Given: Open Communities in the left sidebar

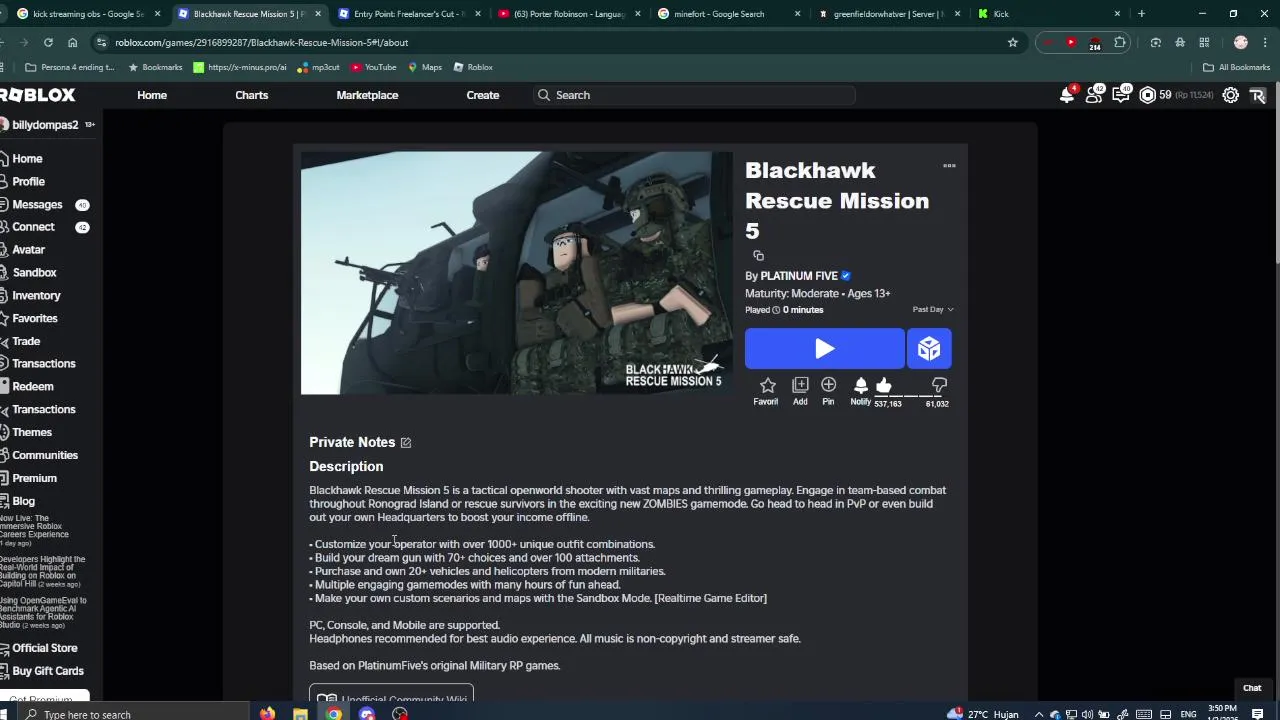Looking at the screenshot, I should (x=45, y=455).
